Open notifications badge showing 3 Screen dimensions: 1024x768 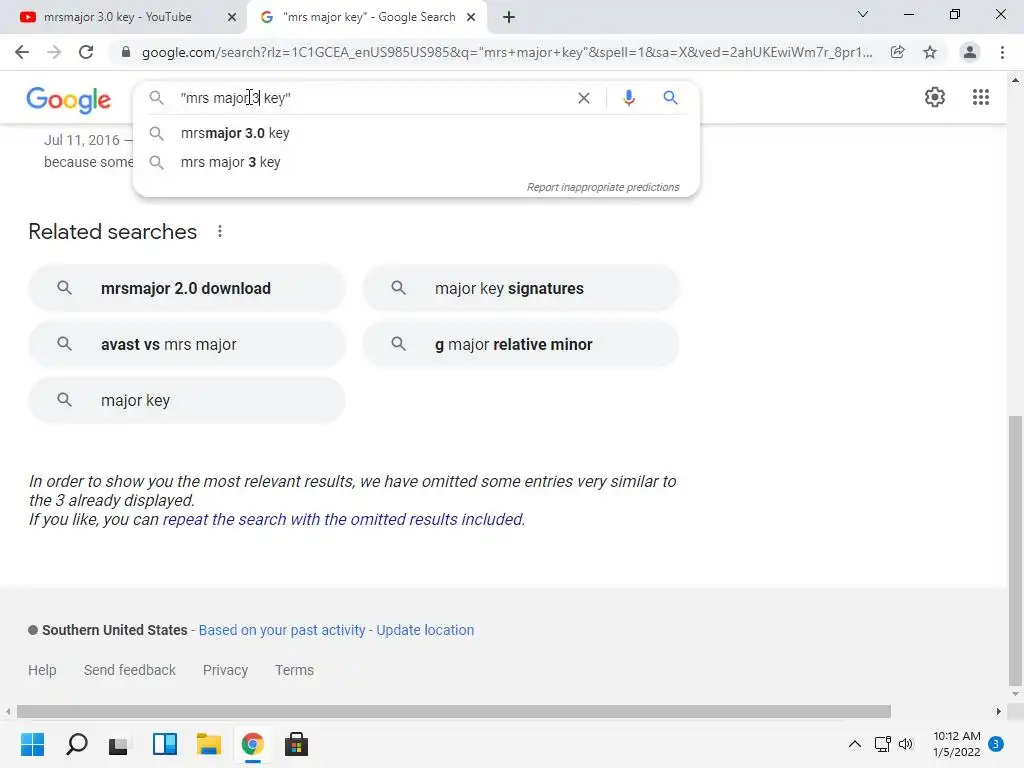(x=996, y=744)
